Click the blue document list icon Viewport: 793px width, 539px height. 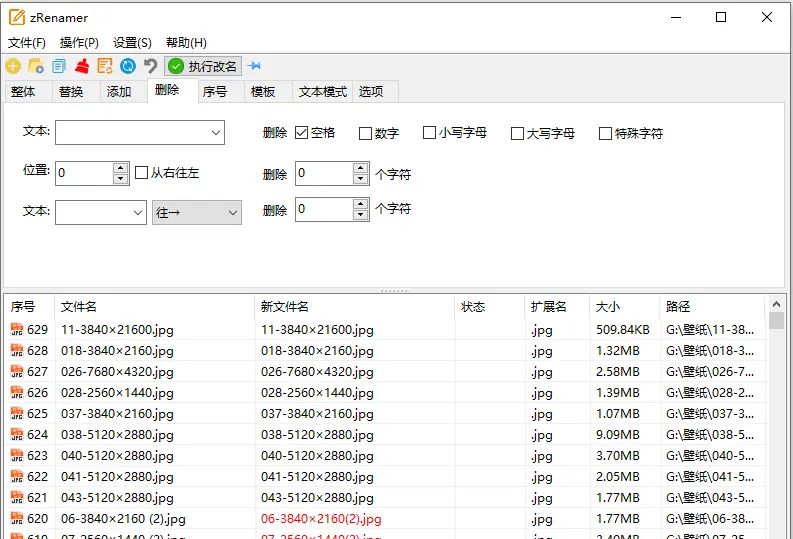(x=59, y=66)
